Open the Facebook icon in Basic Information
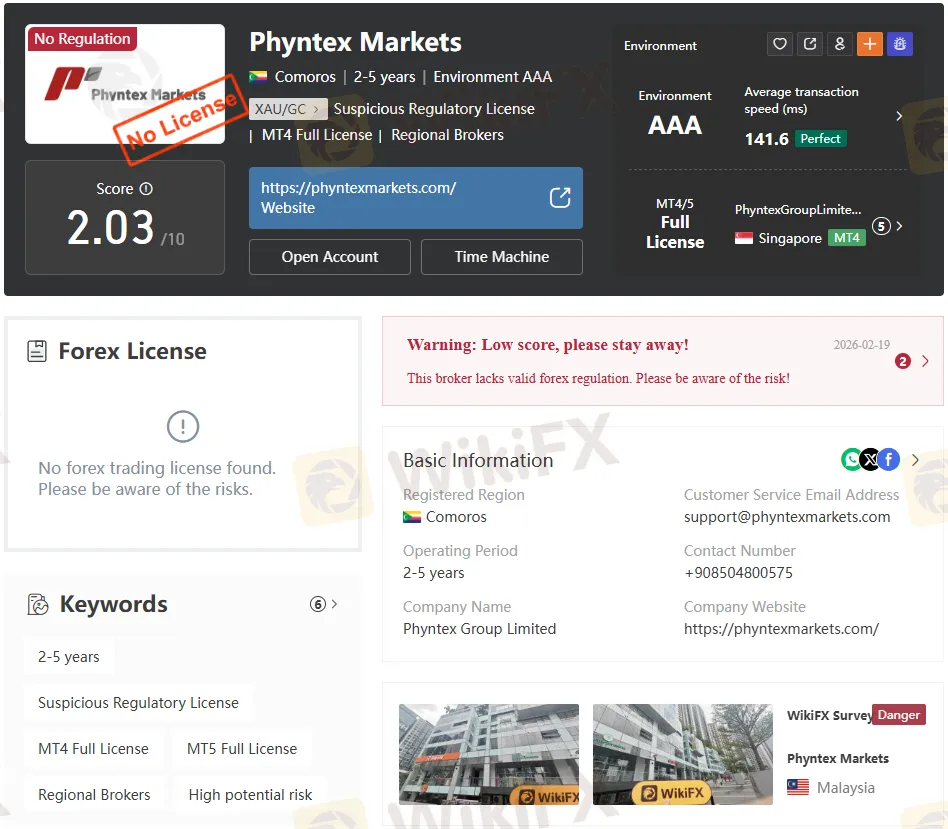 [889, 459]
